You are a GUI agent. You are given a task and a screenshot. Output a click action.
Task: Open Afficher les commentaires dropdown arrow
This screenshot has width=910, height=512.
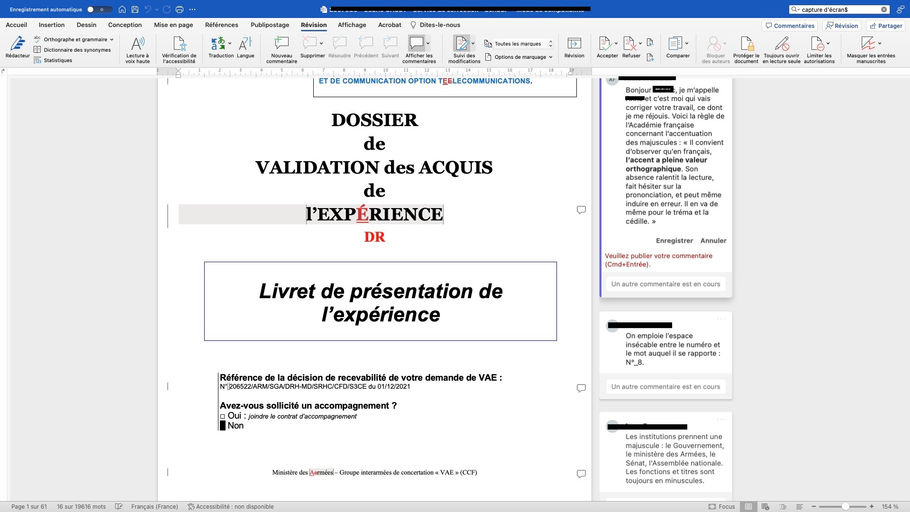pyautogui.click(x=428, y=44)
